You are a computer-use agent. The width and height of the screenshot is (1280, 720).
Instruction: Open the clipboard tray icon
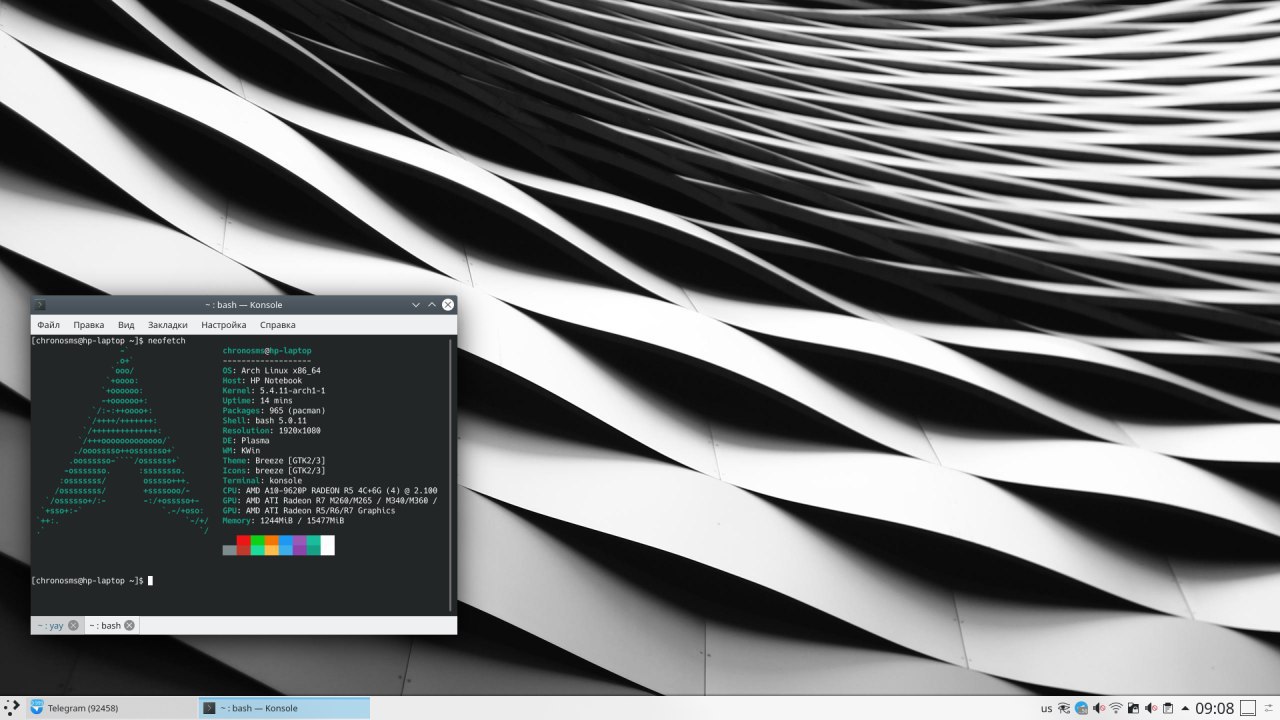click(x=1167, y=708)
